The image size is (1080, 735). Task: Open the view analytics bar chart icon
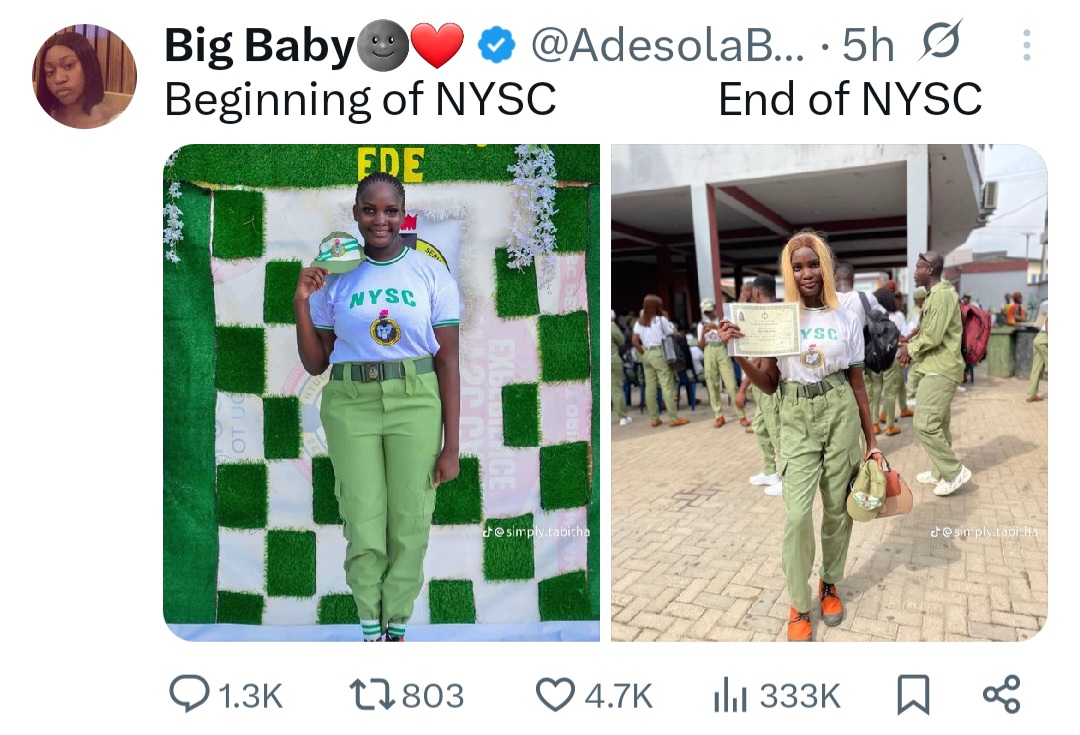pyautogui.click(x=730, y=694)
